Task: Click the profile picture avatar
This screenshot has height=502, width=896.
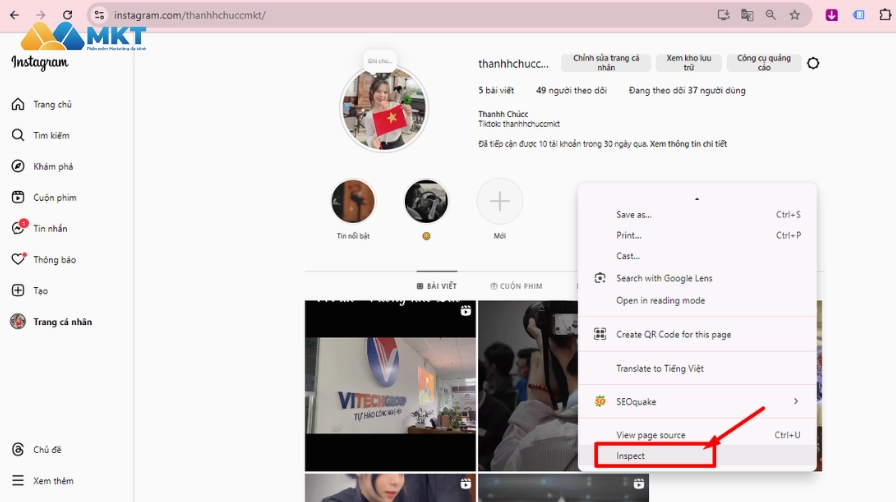Action: 384,109
